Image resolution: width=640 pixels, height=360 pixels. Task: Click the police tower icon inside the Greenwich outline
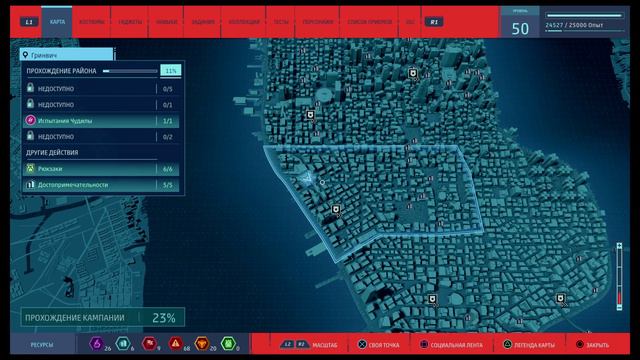(x=336, y=210)
